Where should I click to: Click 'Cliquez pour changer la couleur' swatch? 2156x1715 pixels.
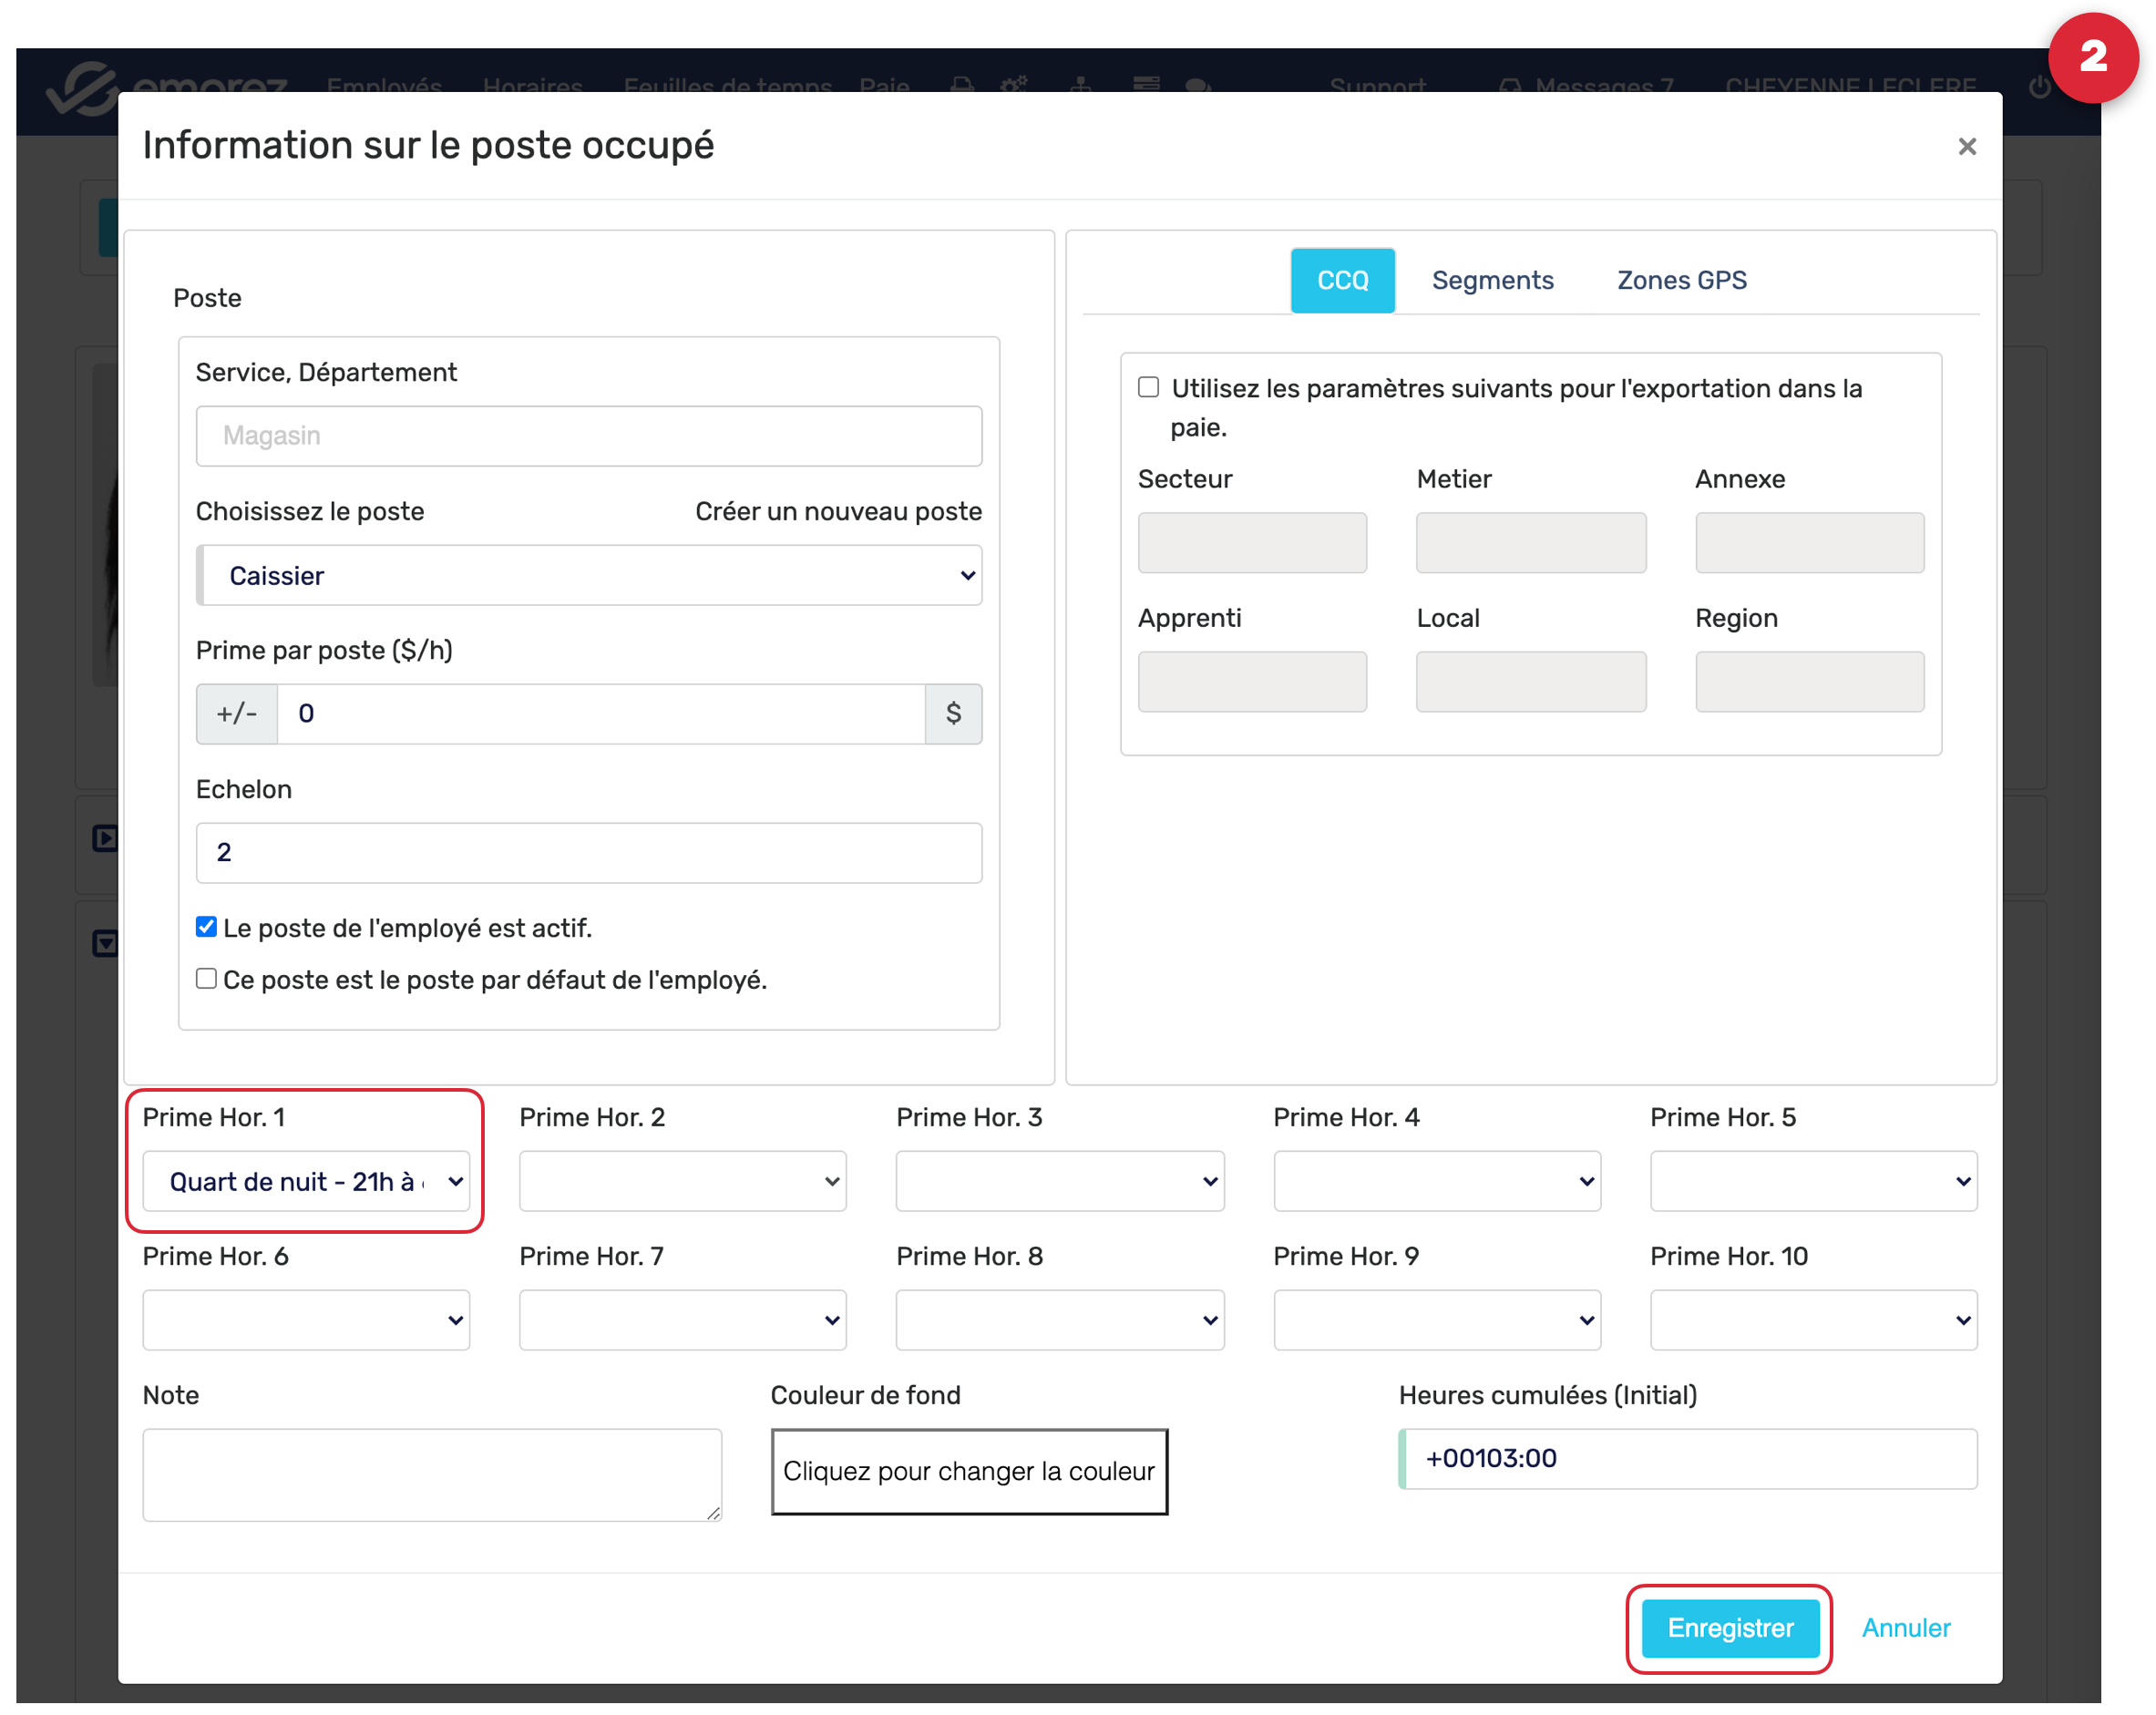(x=968, y=1470)
